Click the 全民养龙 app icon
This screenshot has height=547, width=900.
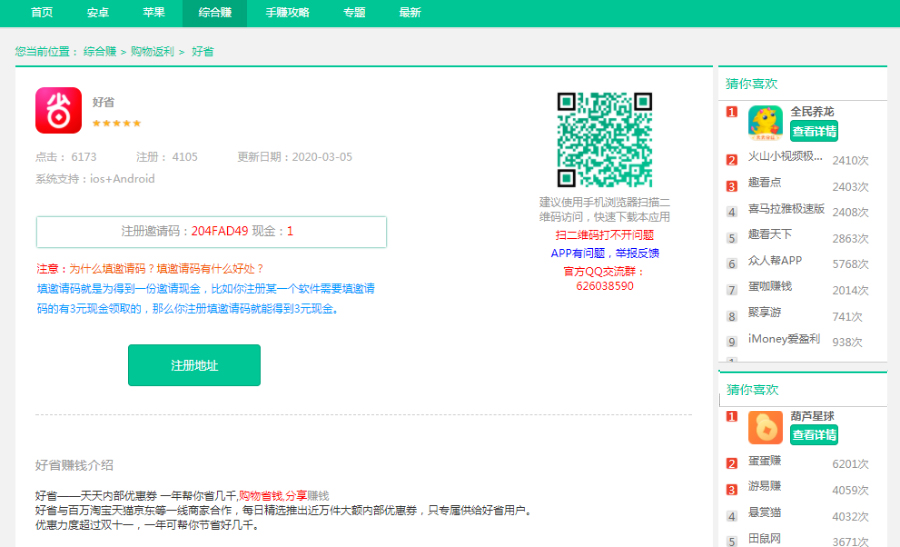pos(765,122)
